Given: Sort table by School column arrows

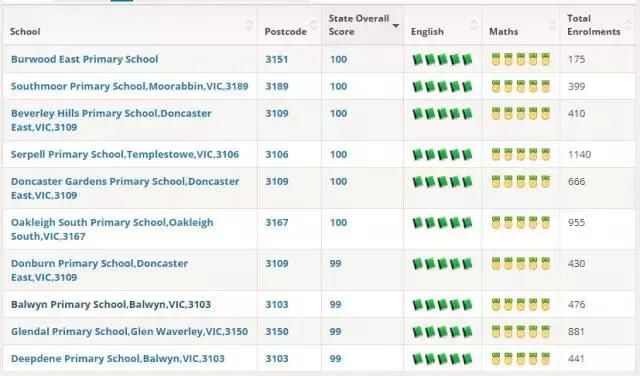Looking at the screenshot, I should (x=249, y=25).
